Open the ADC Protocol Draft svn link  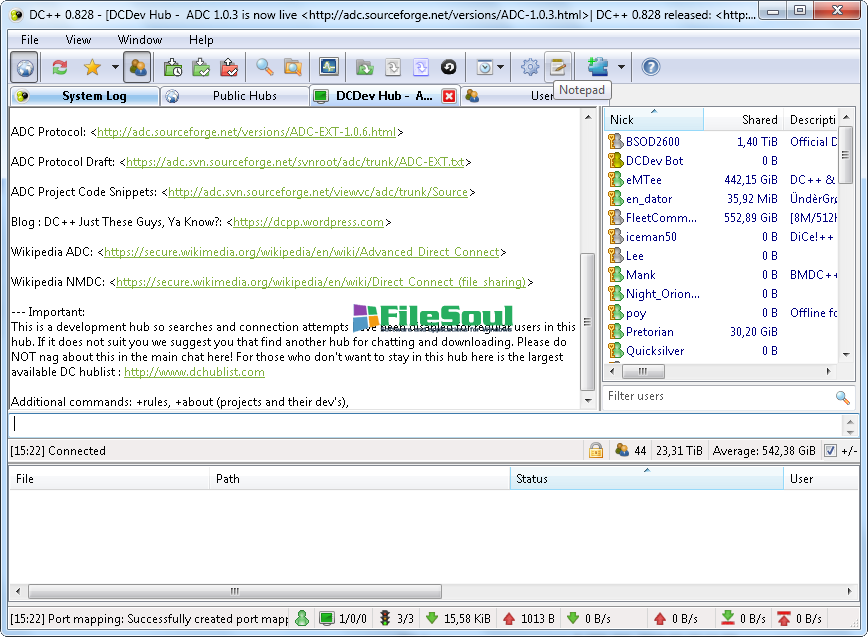[295, 162]
